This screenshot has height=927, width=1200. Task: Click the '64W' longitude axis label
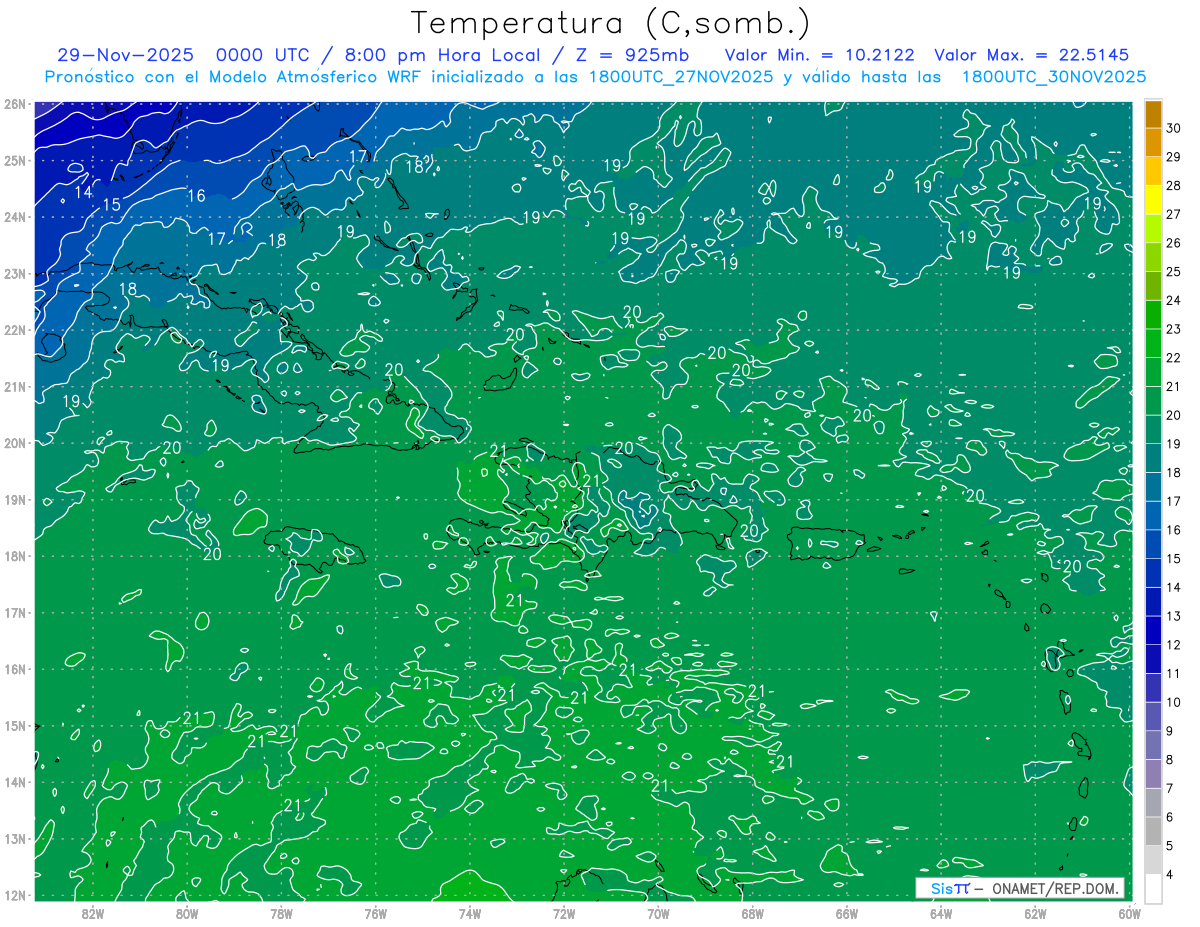pyautogui.click(x=940, y=913)
